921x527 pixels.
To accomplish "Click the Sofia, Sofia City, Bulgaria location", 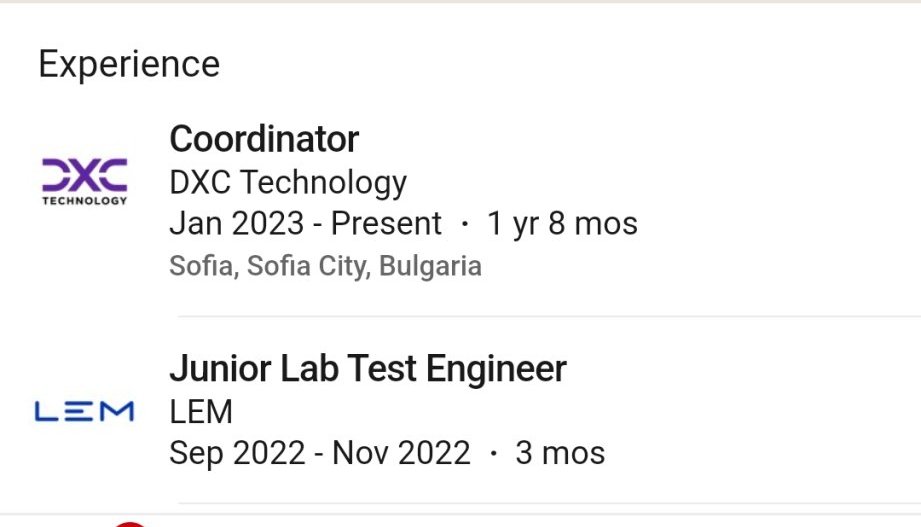I will coord(325,267).
